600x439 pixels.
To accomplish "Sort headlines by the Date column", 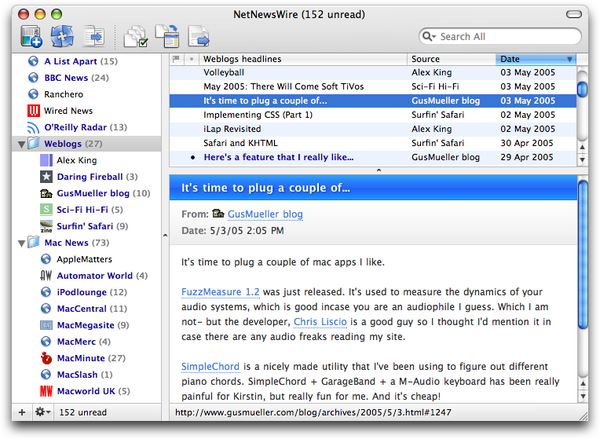I will [x=536, y=59].
